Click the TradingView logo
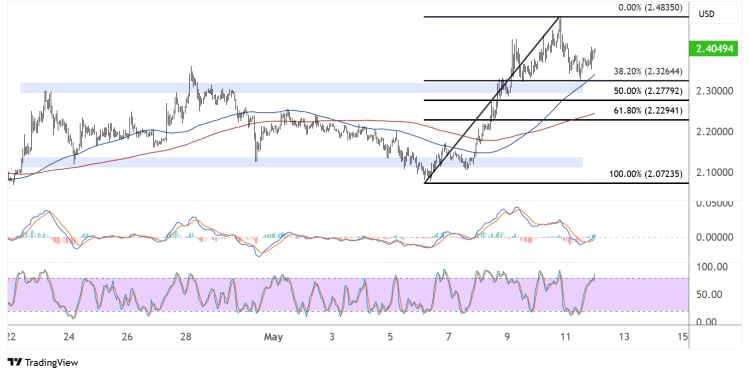 [x=43, y=363]
